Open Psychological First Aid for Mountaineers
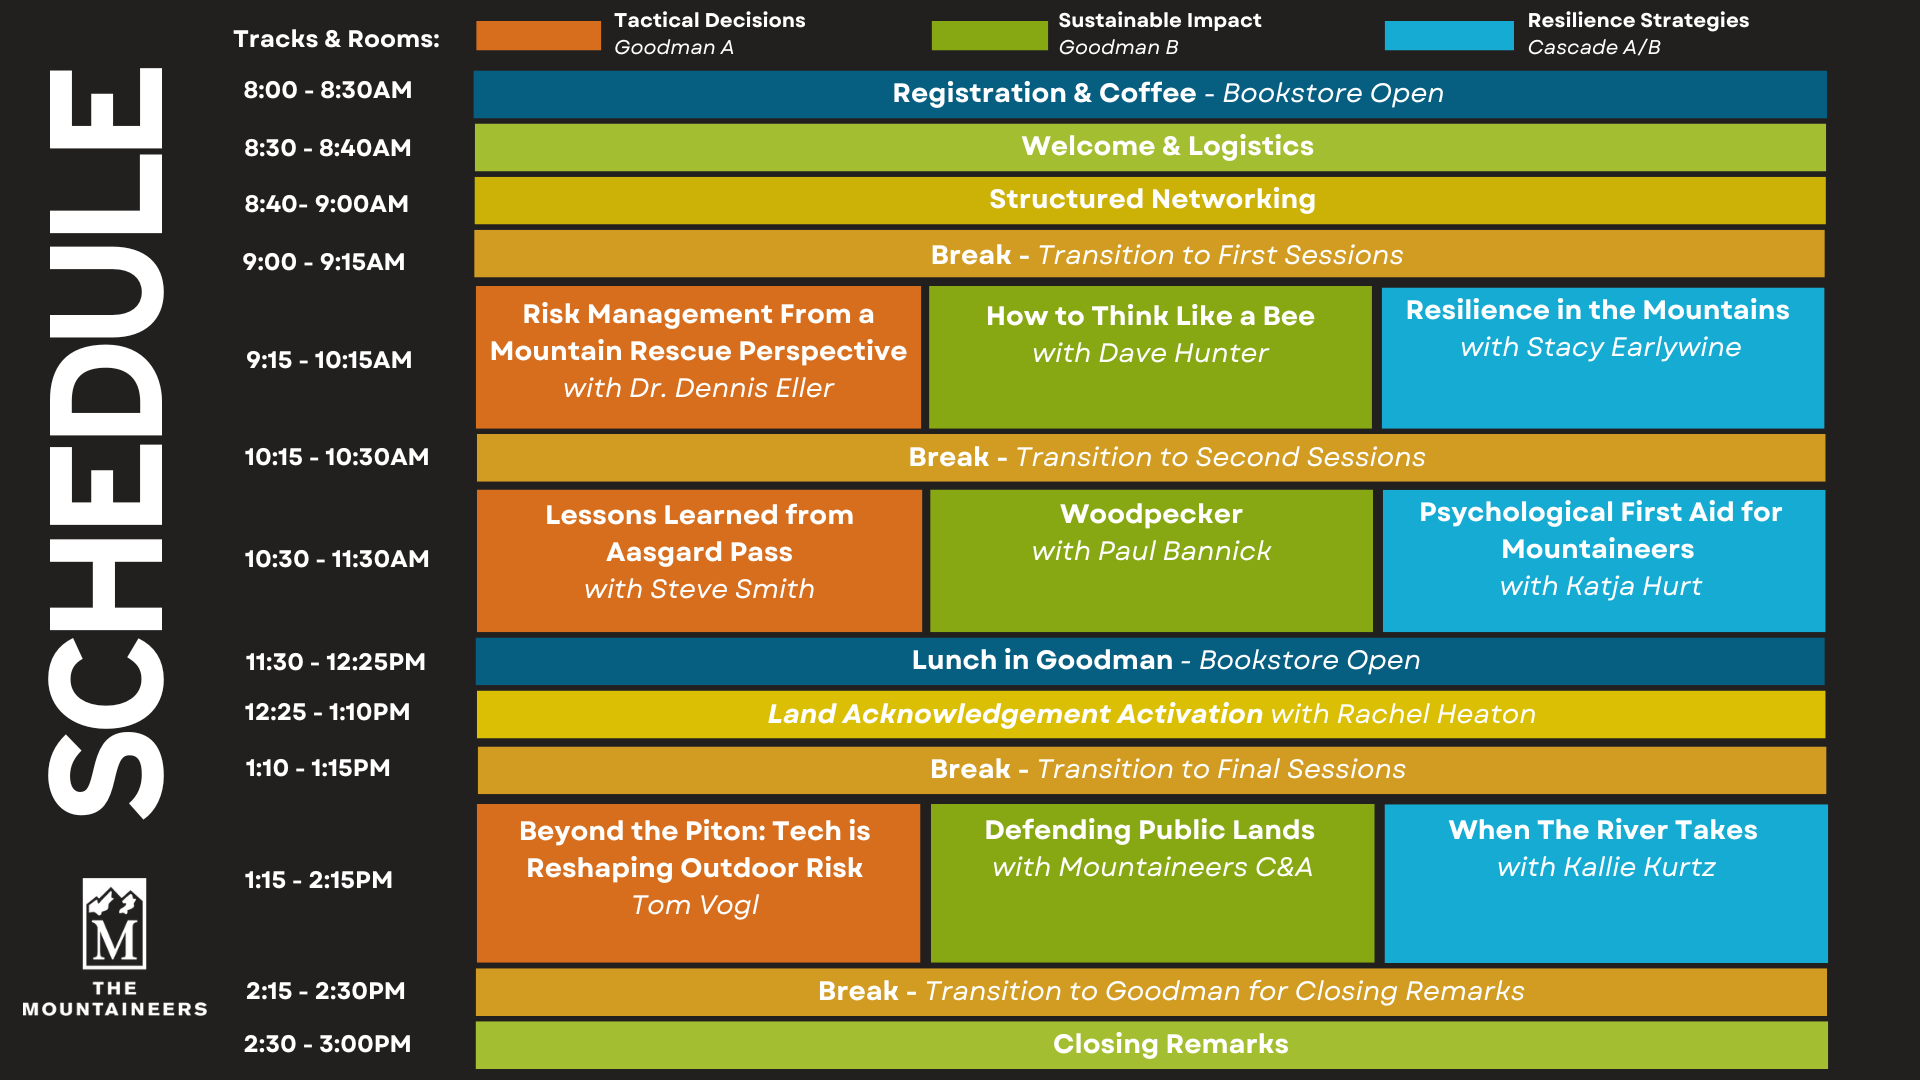 1603,560
